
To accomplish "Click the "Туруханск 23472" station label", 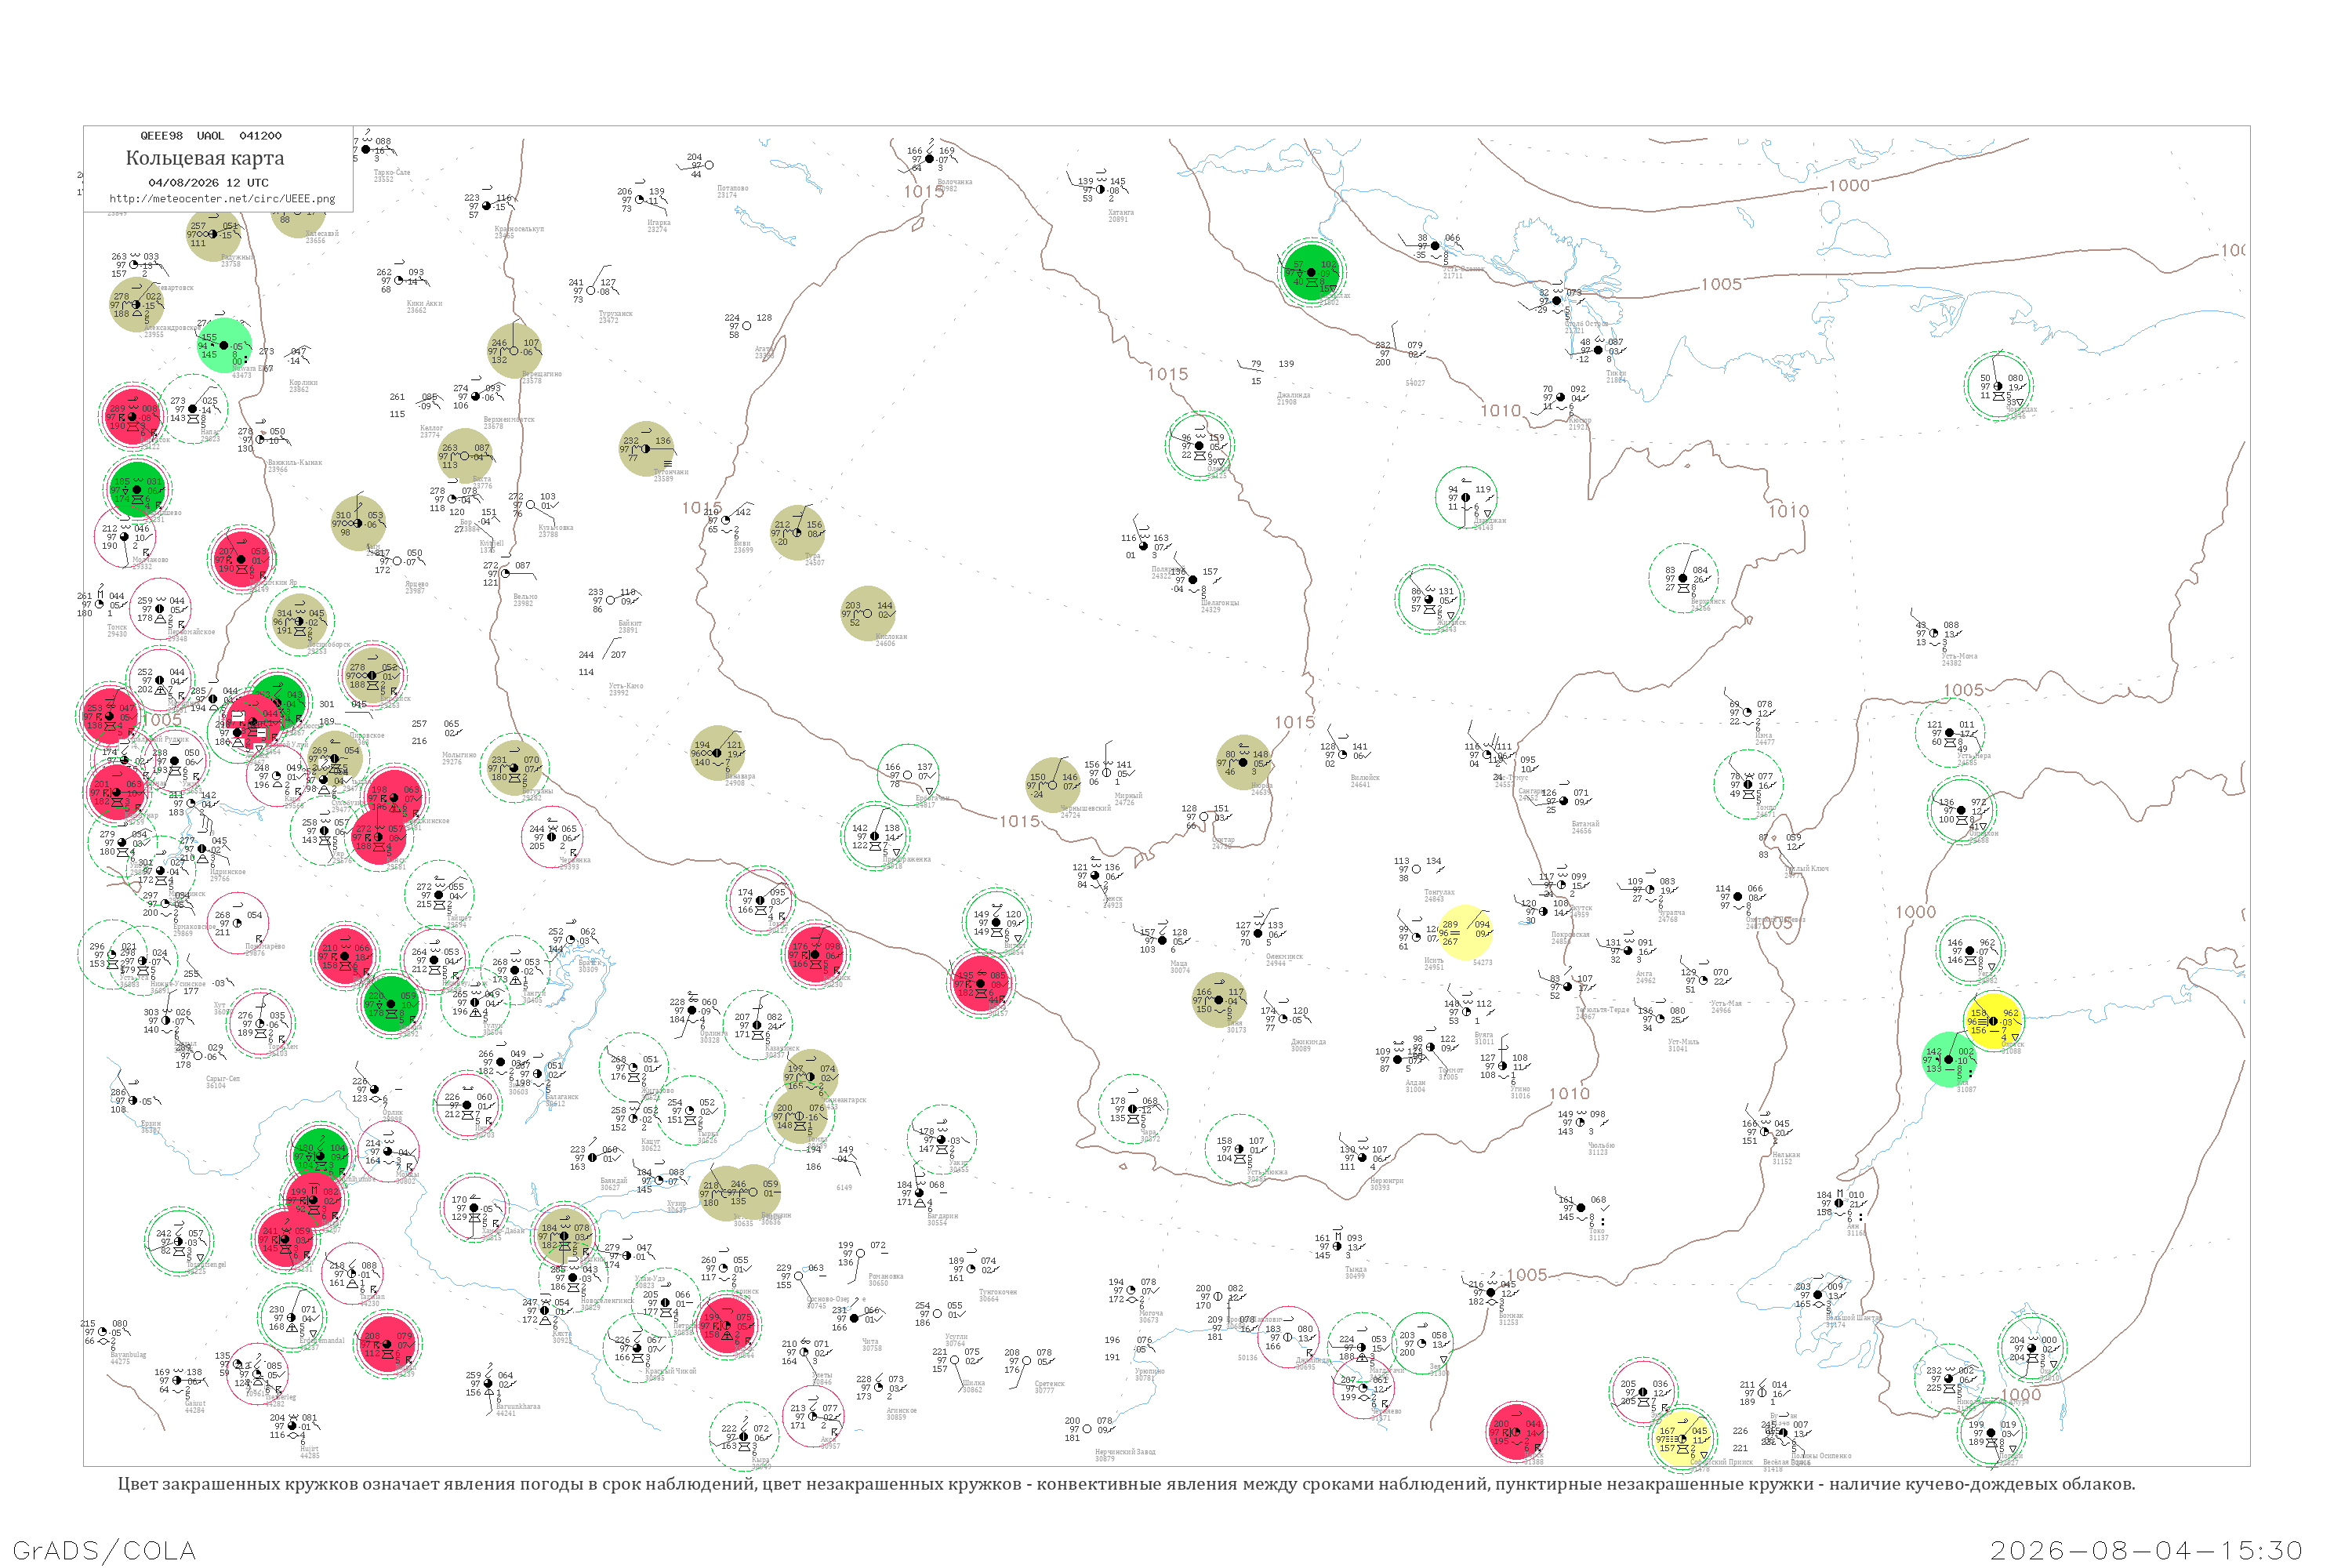I will [x=615, y=317].
